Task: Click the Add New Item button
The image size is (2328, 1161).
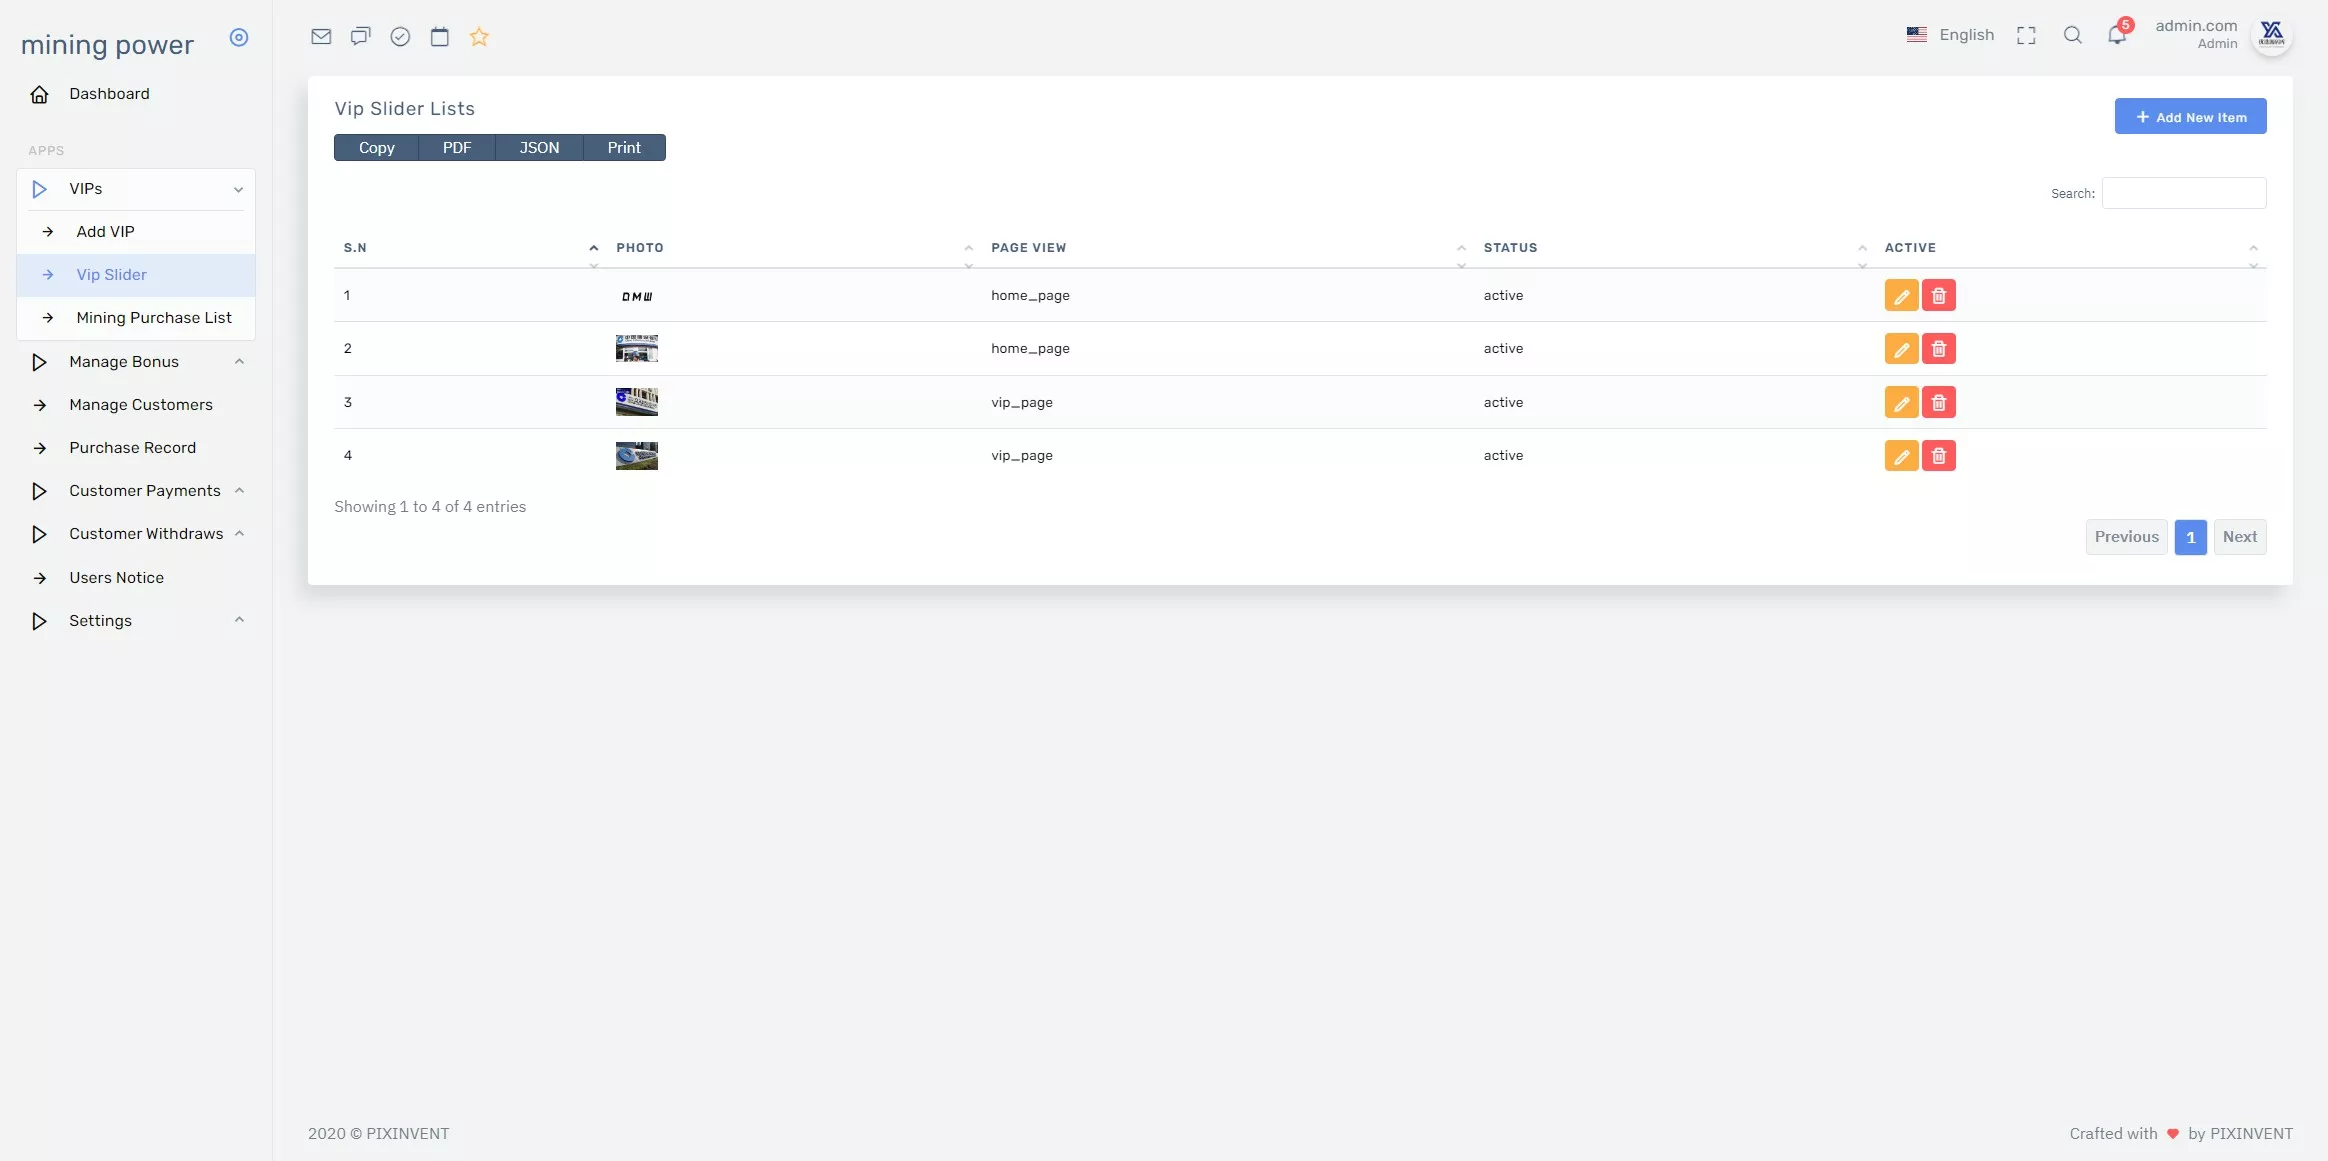Action: tap(2190, 117)
